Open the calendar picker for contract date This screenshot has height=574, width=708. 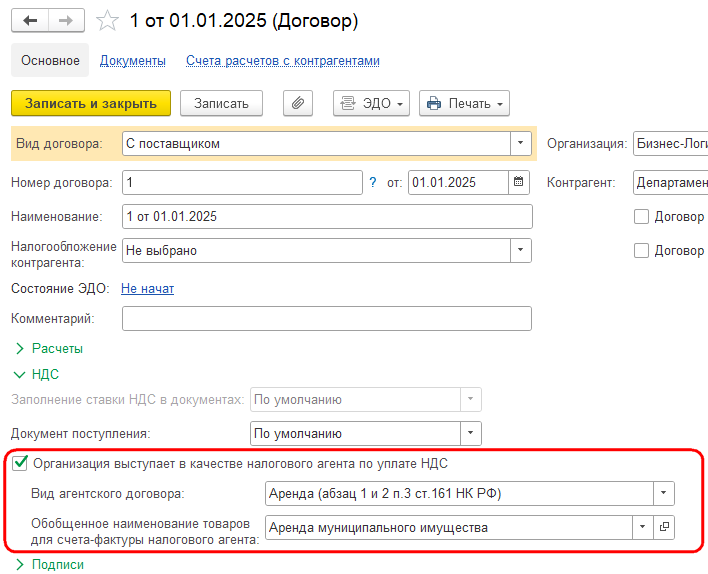[518, 182]
